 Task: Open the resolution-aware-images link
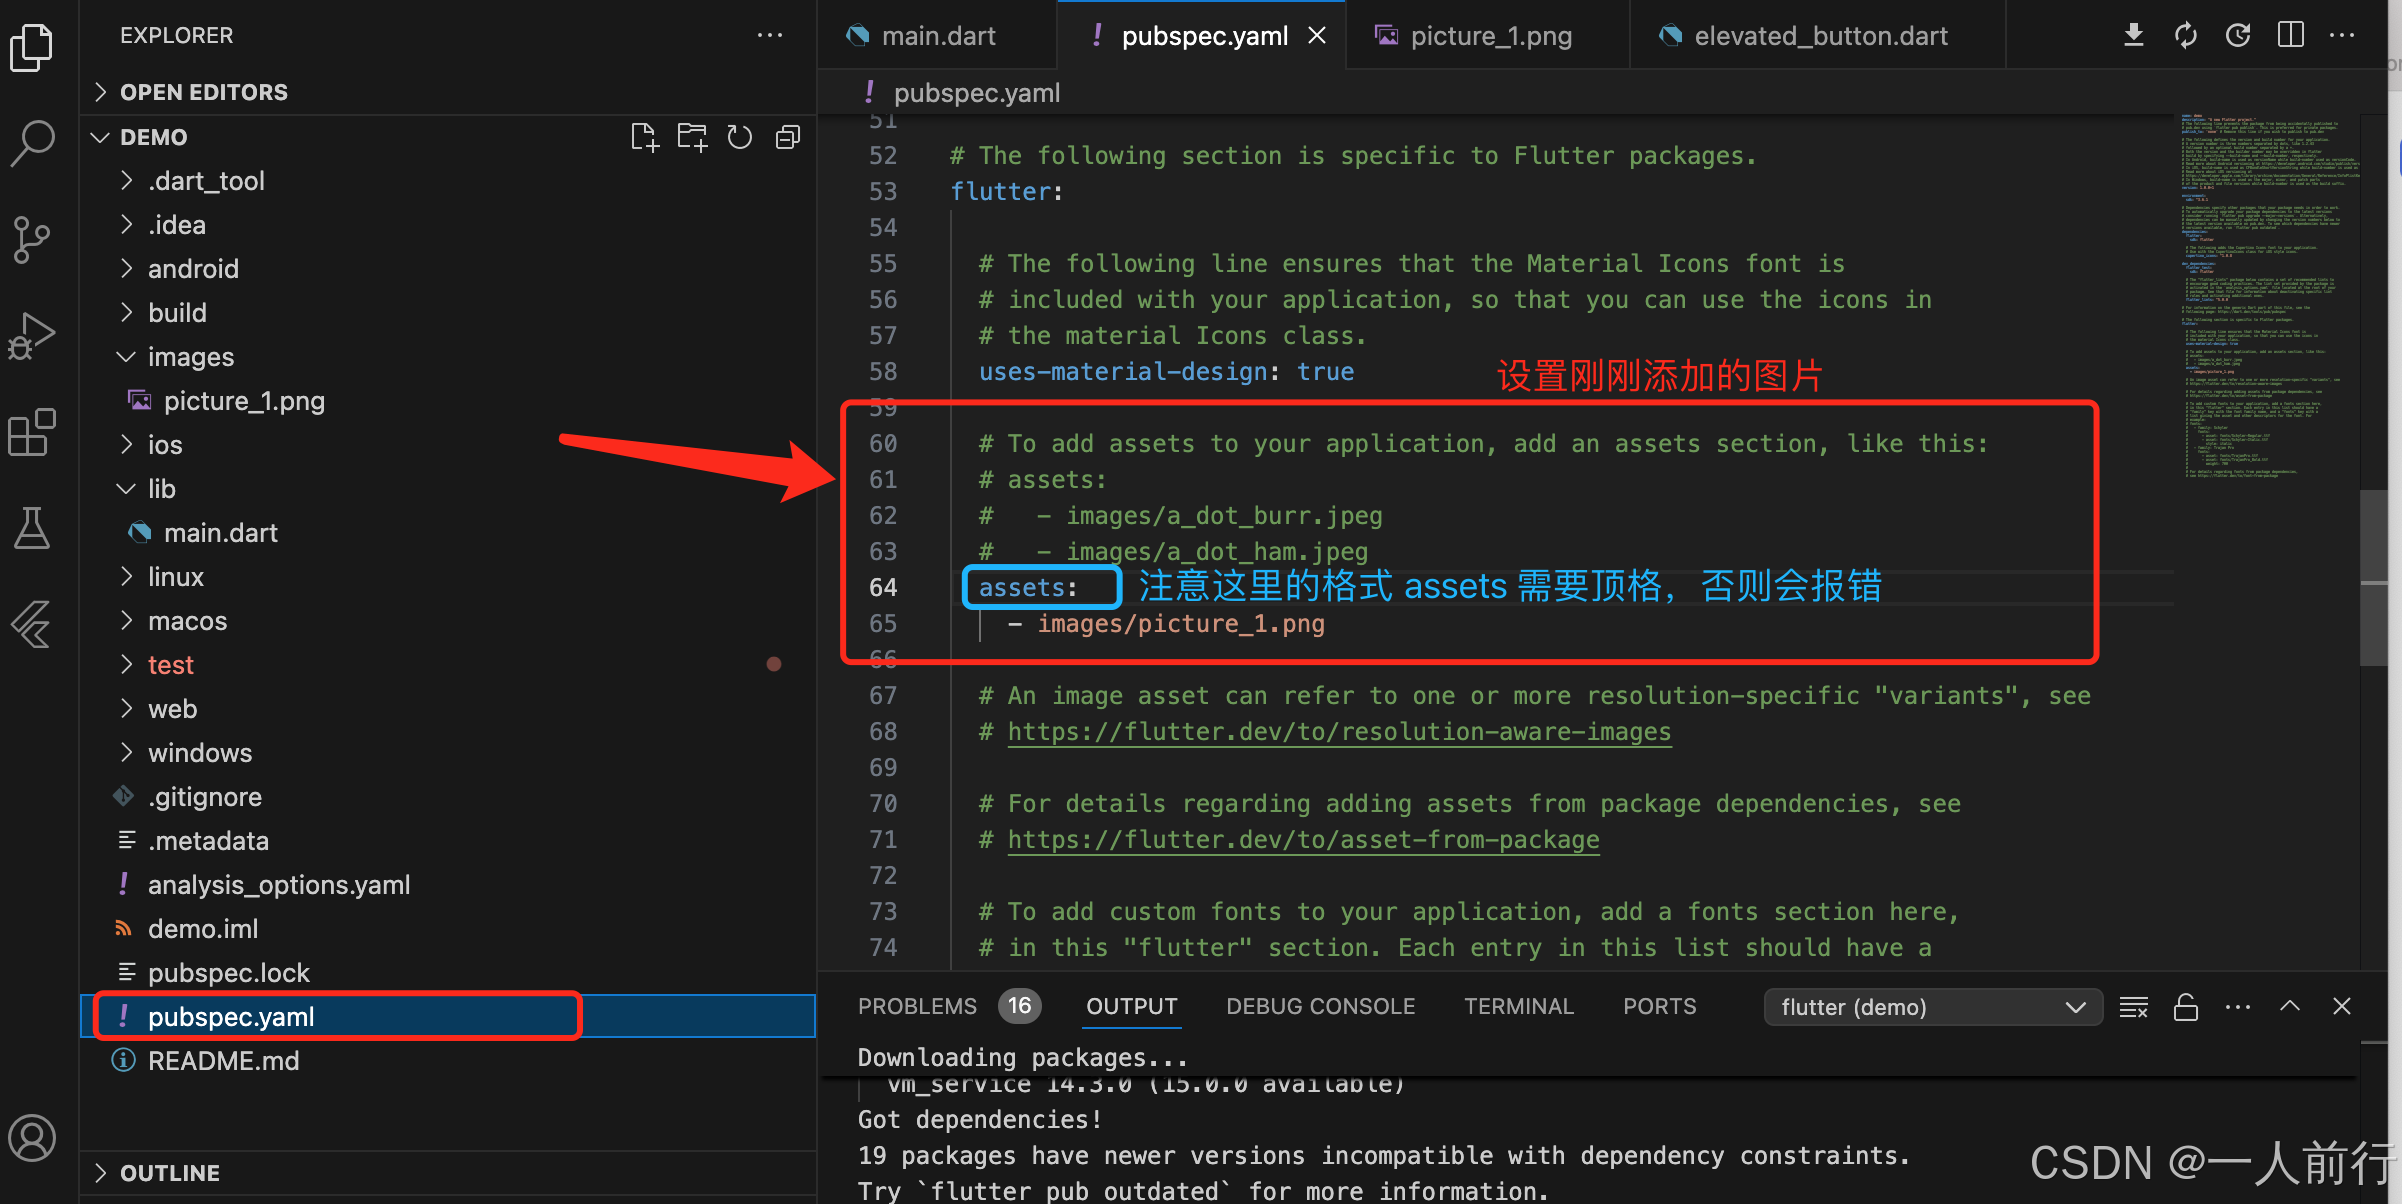[x=1339, y=732]
